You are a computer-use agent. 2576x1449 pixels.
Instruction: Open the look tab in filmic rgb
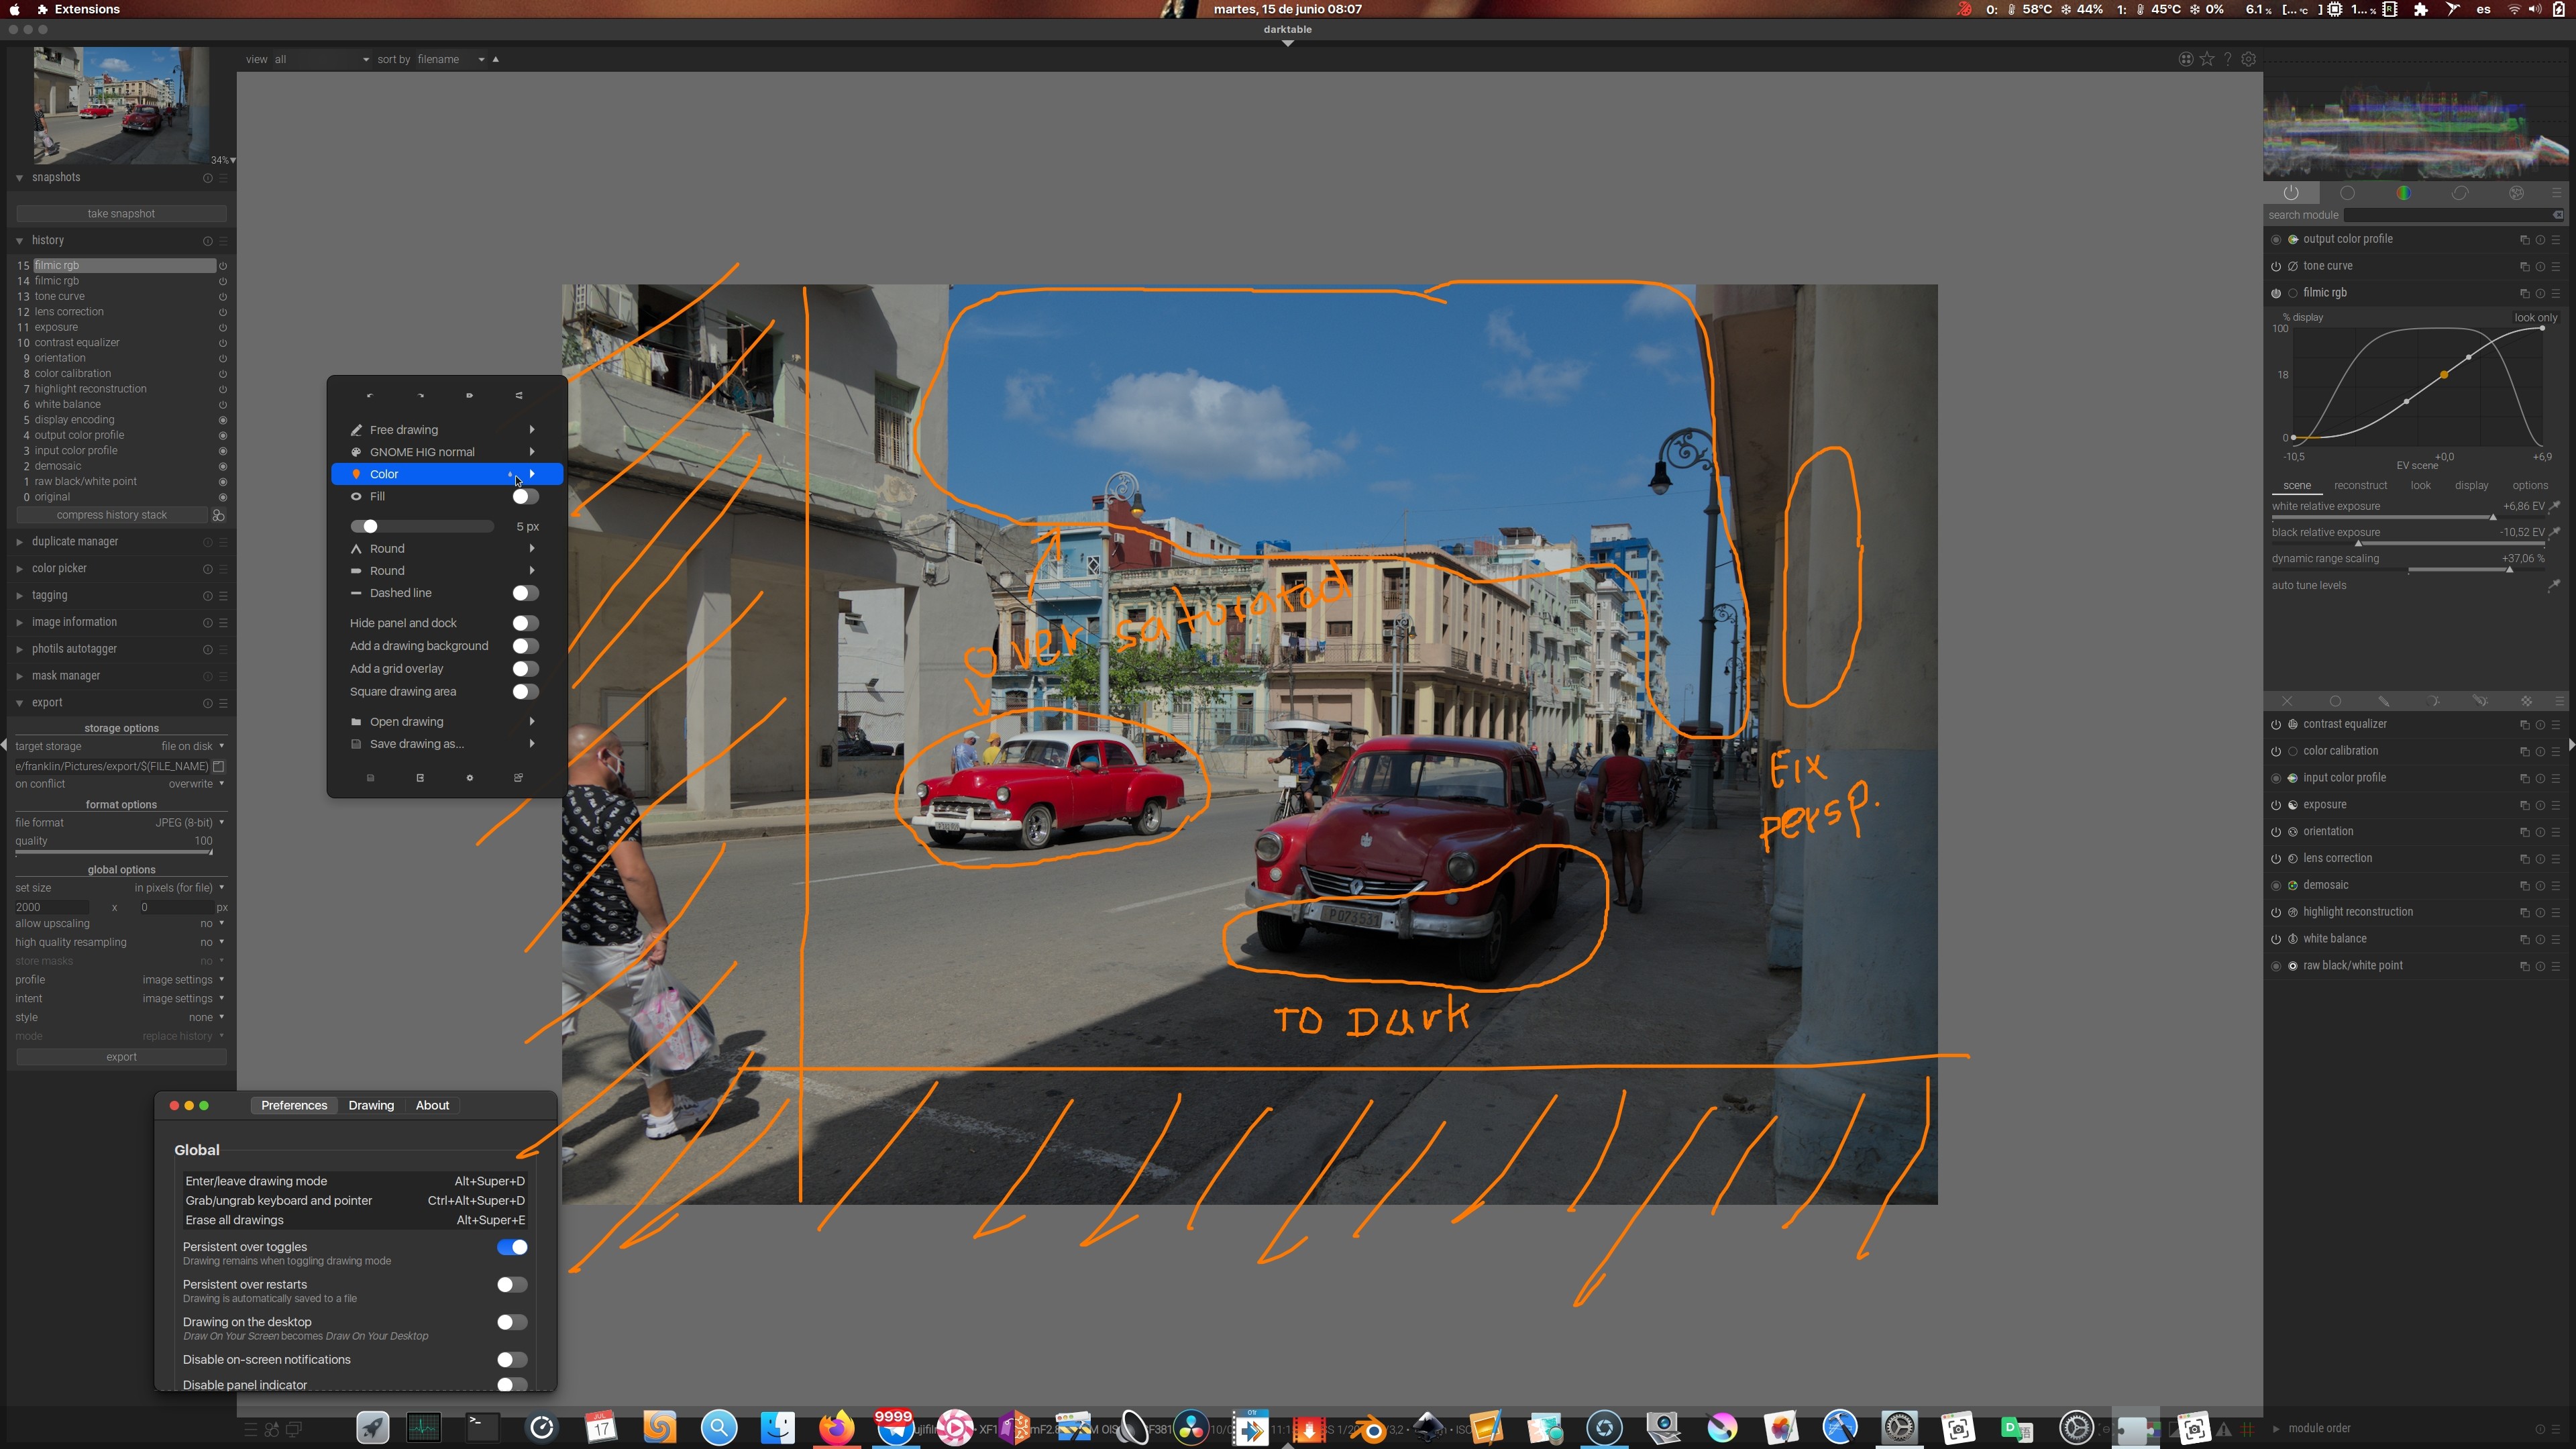2420,486
